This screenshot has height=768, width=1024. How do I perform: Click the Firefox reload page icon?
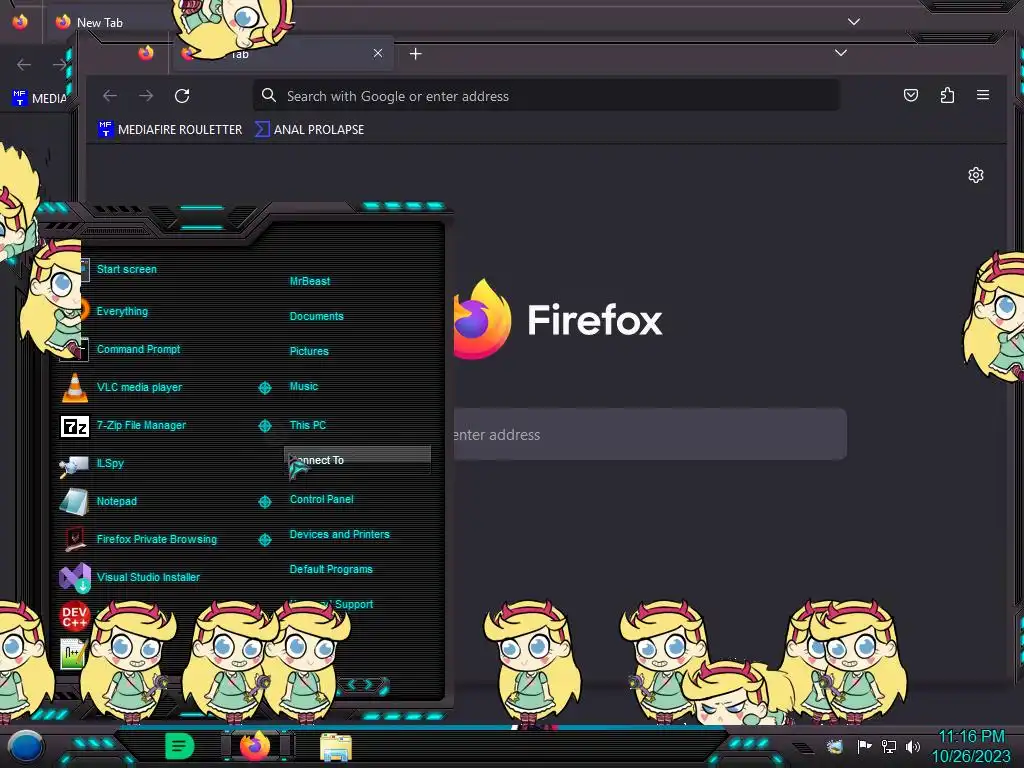182,96
